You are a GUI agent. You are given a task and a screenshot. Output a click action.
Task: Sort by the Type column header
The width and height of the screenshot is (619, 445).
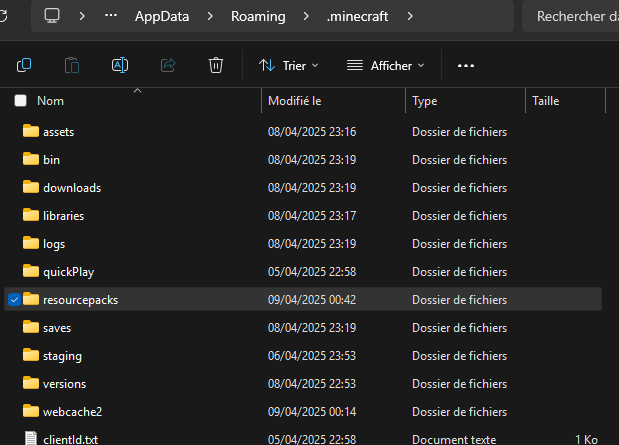424,101
